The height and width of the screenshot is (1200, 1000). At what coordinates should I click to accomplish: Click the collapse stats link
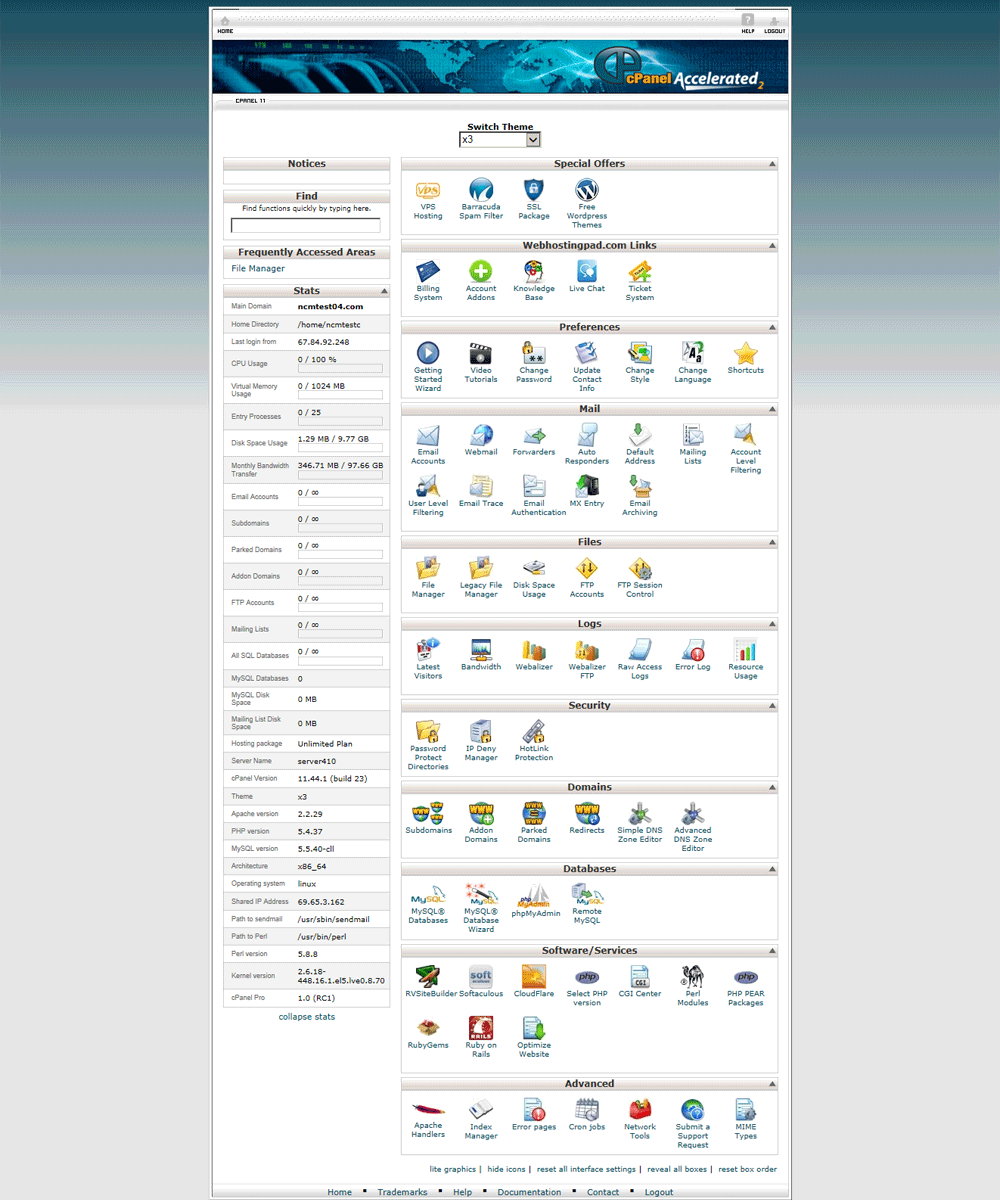coord(307,1017)
